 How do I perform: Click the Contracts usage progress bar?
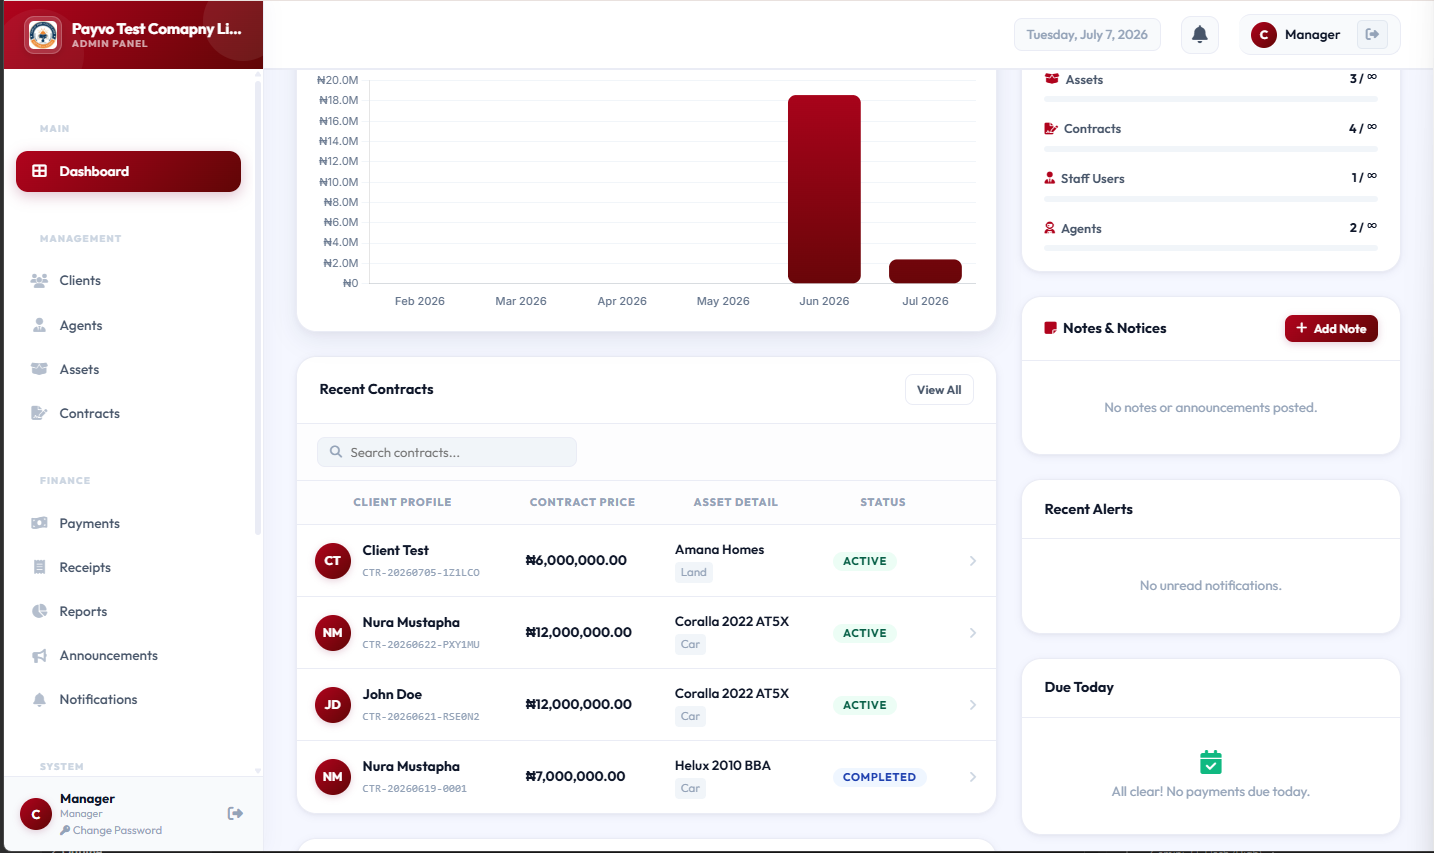(1210, 149)
